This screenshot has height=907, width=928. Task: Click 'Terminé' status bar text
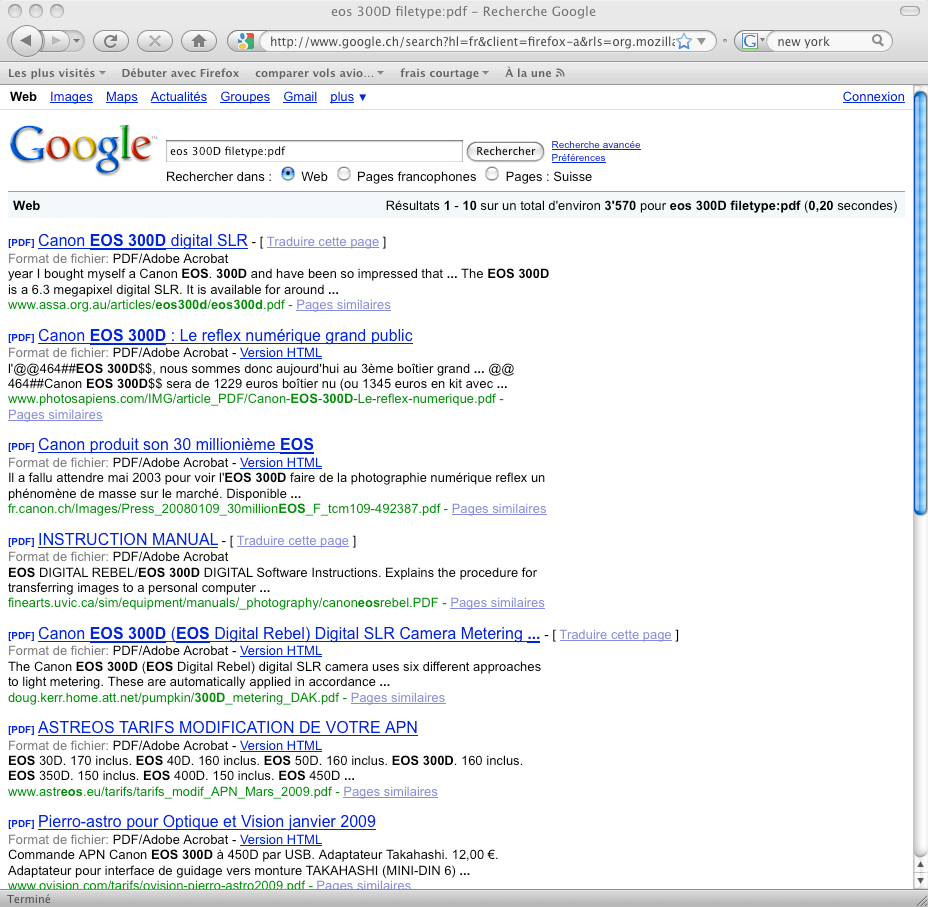[x=28, y=899]
